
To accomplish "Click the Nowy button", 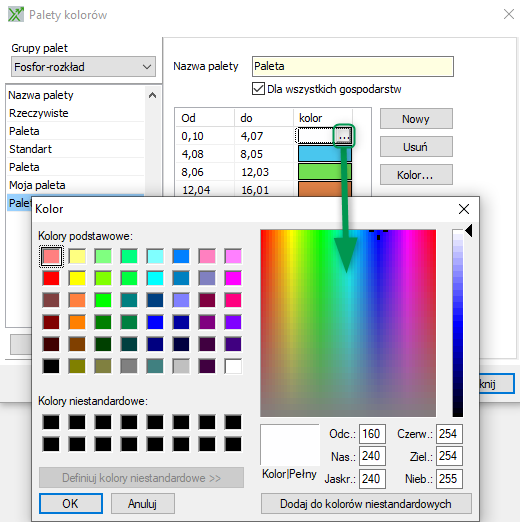I will tap(416, 119).
